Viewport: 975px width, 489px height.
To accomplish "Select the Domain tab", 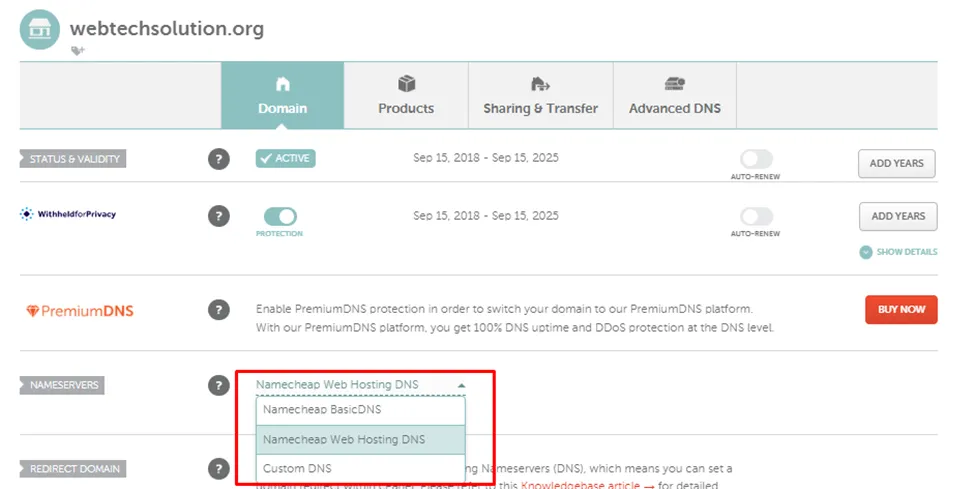I will pyautogui.click(x=282, y=95).
